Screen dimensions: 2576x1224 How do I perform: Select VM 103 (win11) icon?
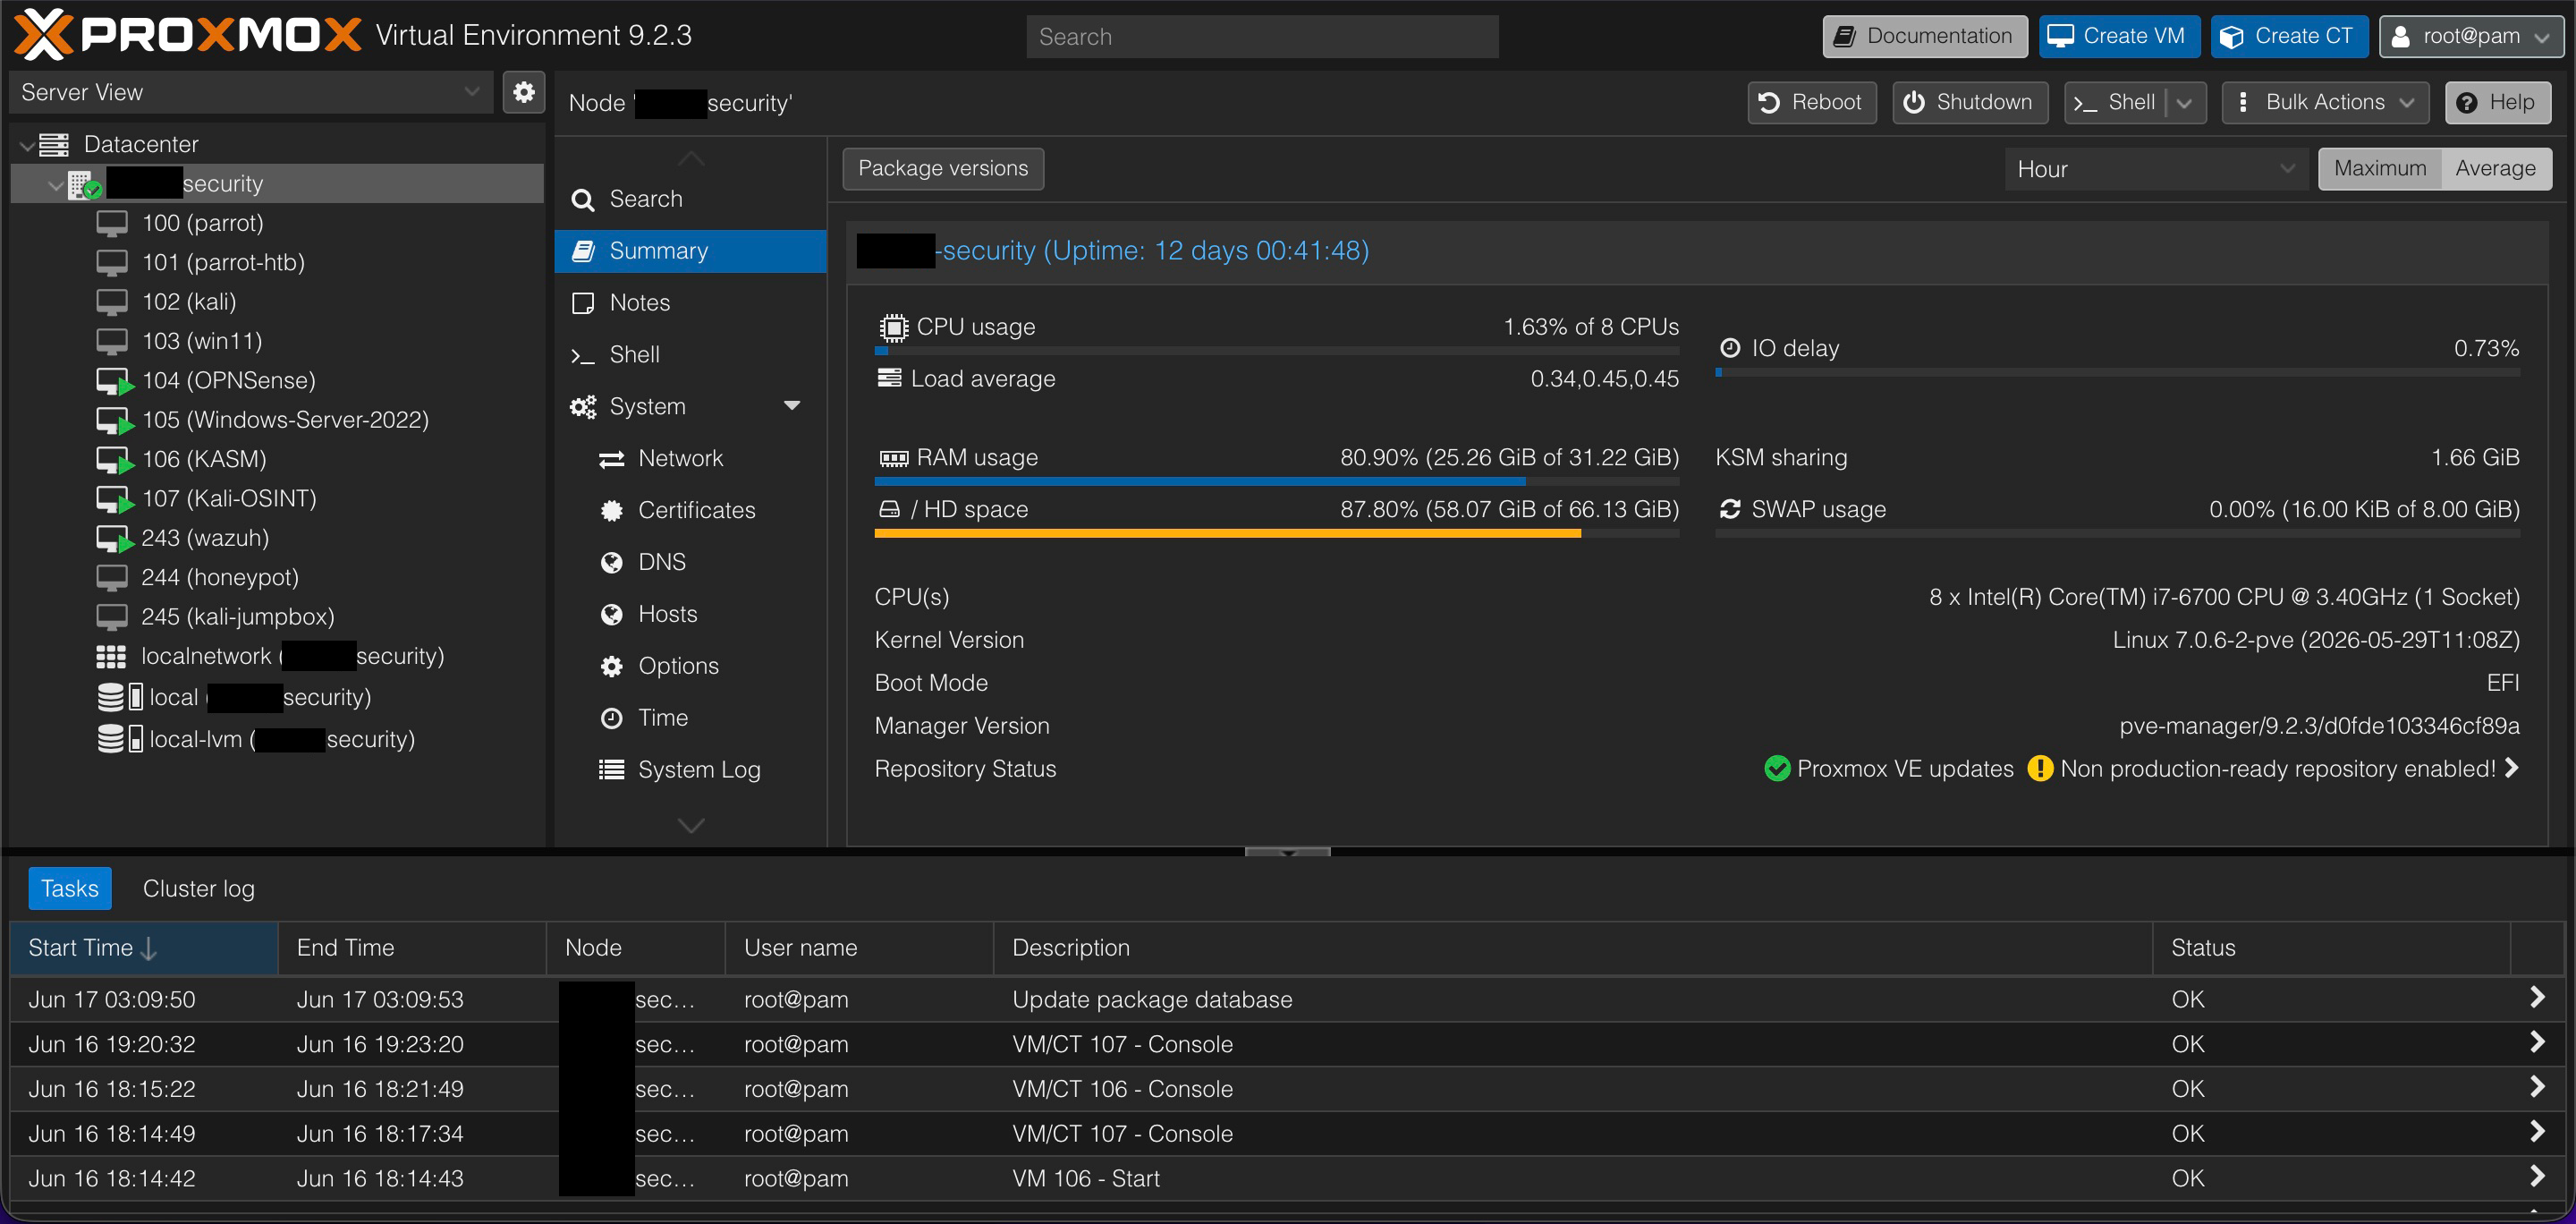(x=112, y=341)
